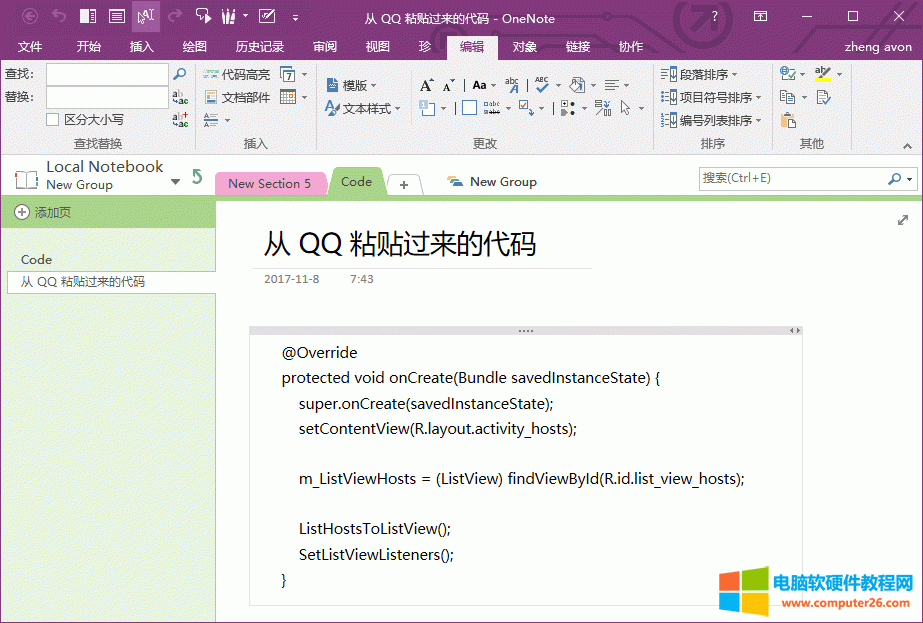Open the notebook dropdown arrow under Local Notebook

pyautogui.click(x=175, y=183)
